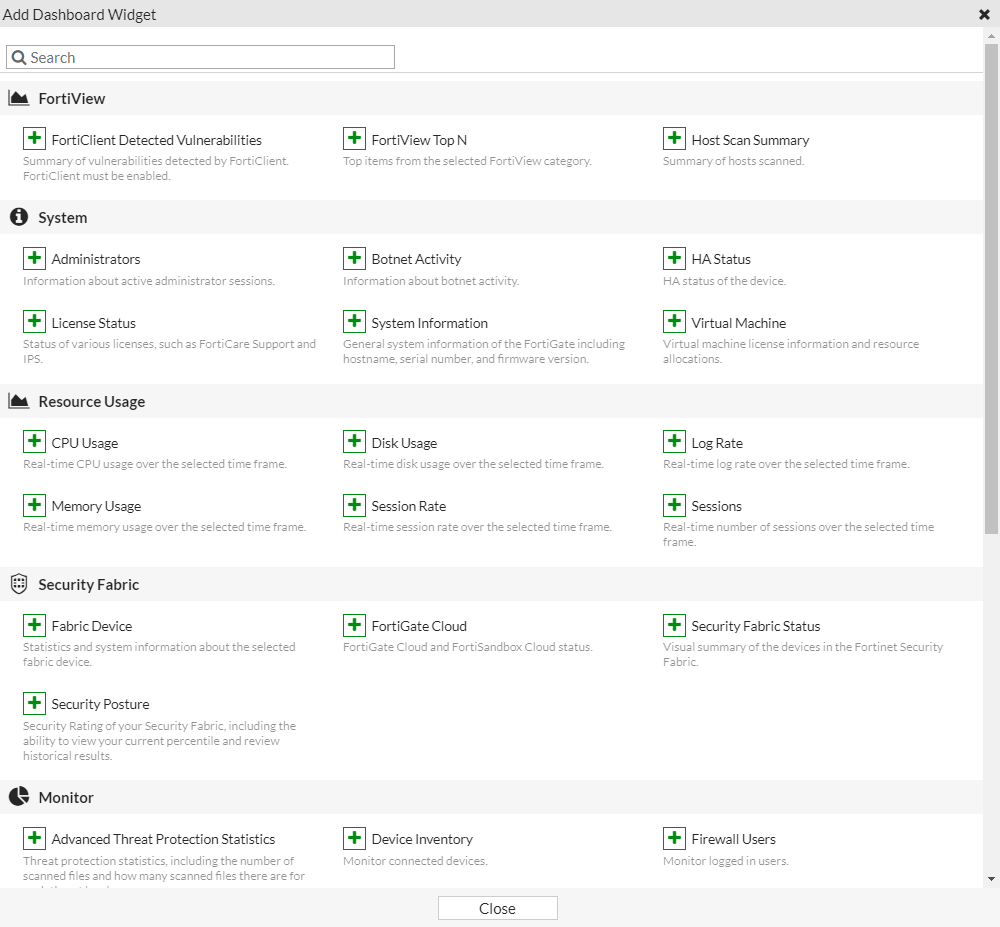Click plus icon next to Firewall Users
The width and height of the screenshot is (1000, 927).
pyautogui.click(x=675, y=838)
